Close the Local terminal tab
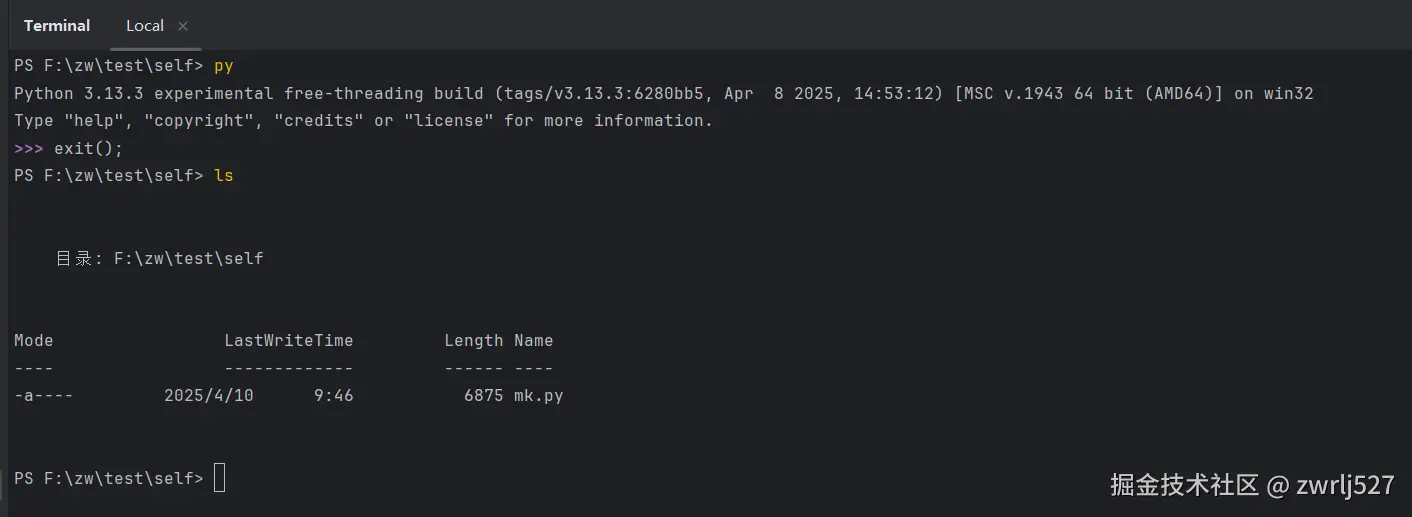 click(x=182, y=26)
